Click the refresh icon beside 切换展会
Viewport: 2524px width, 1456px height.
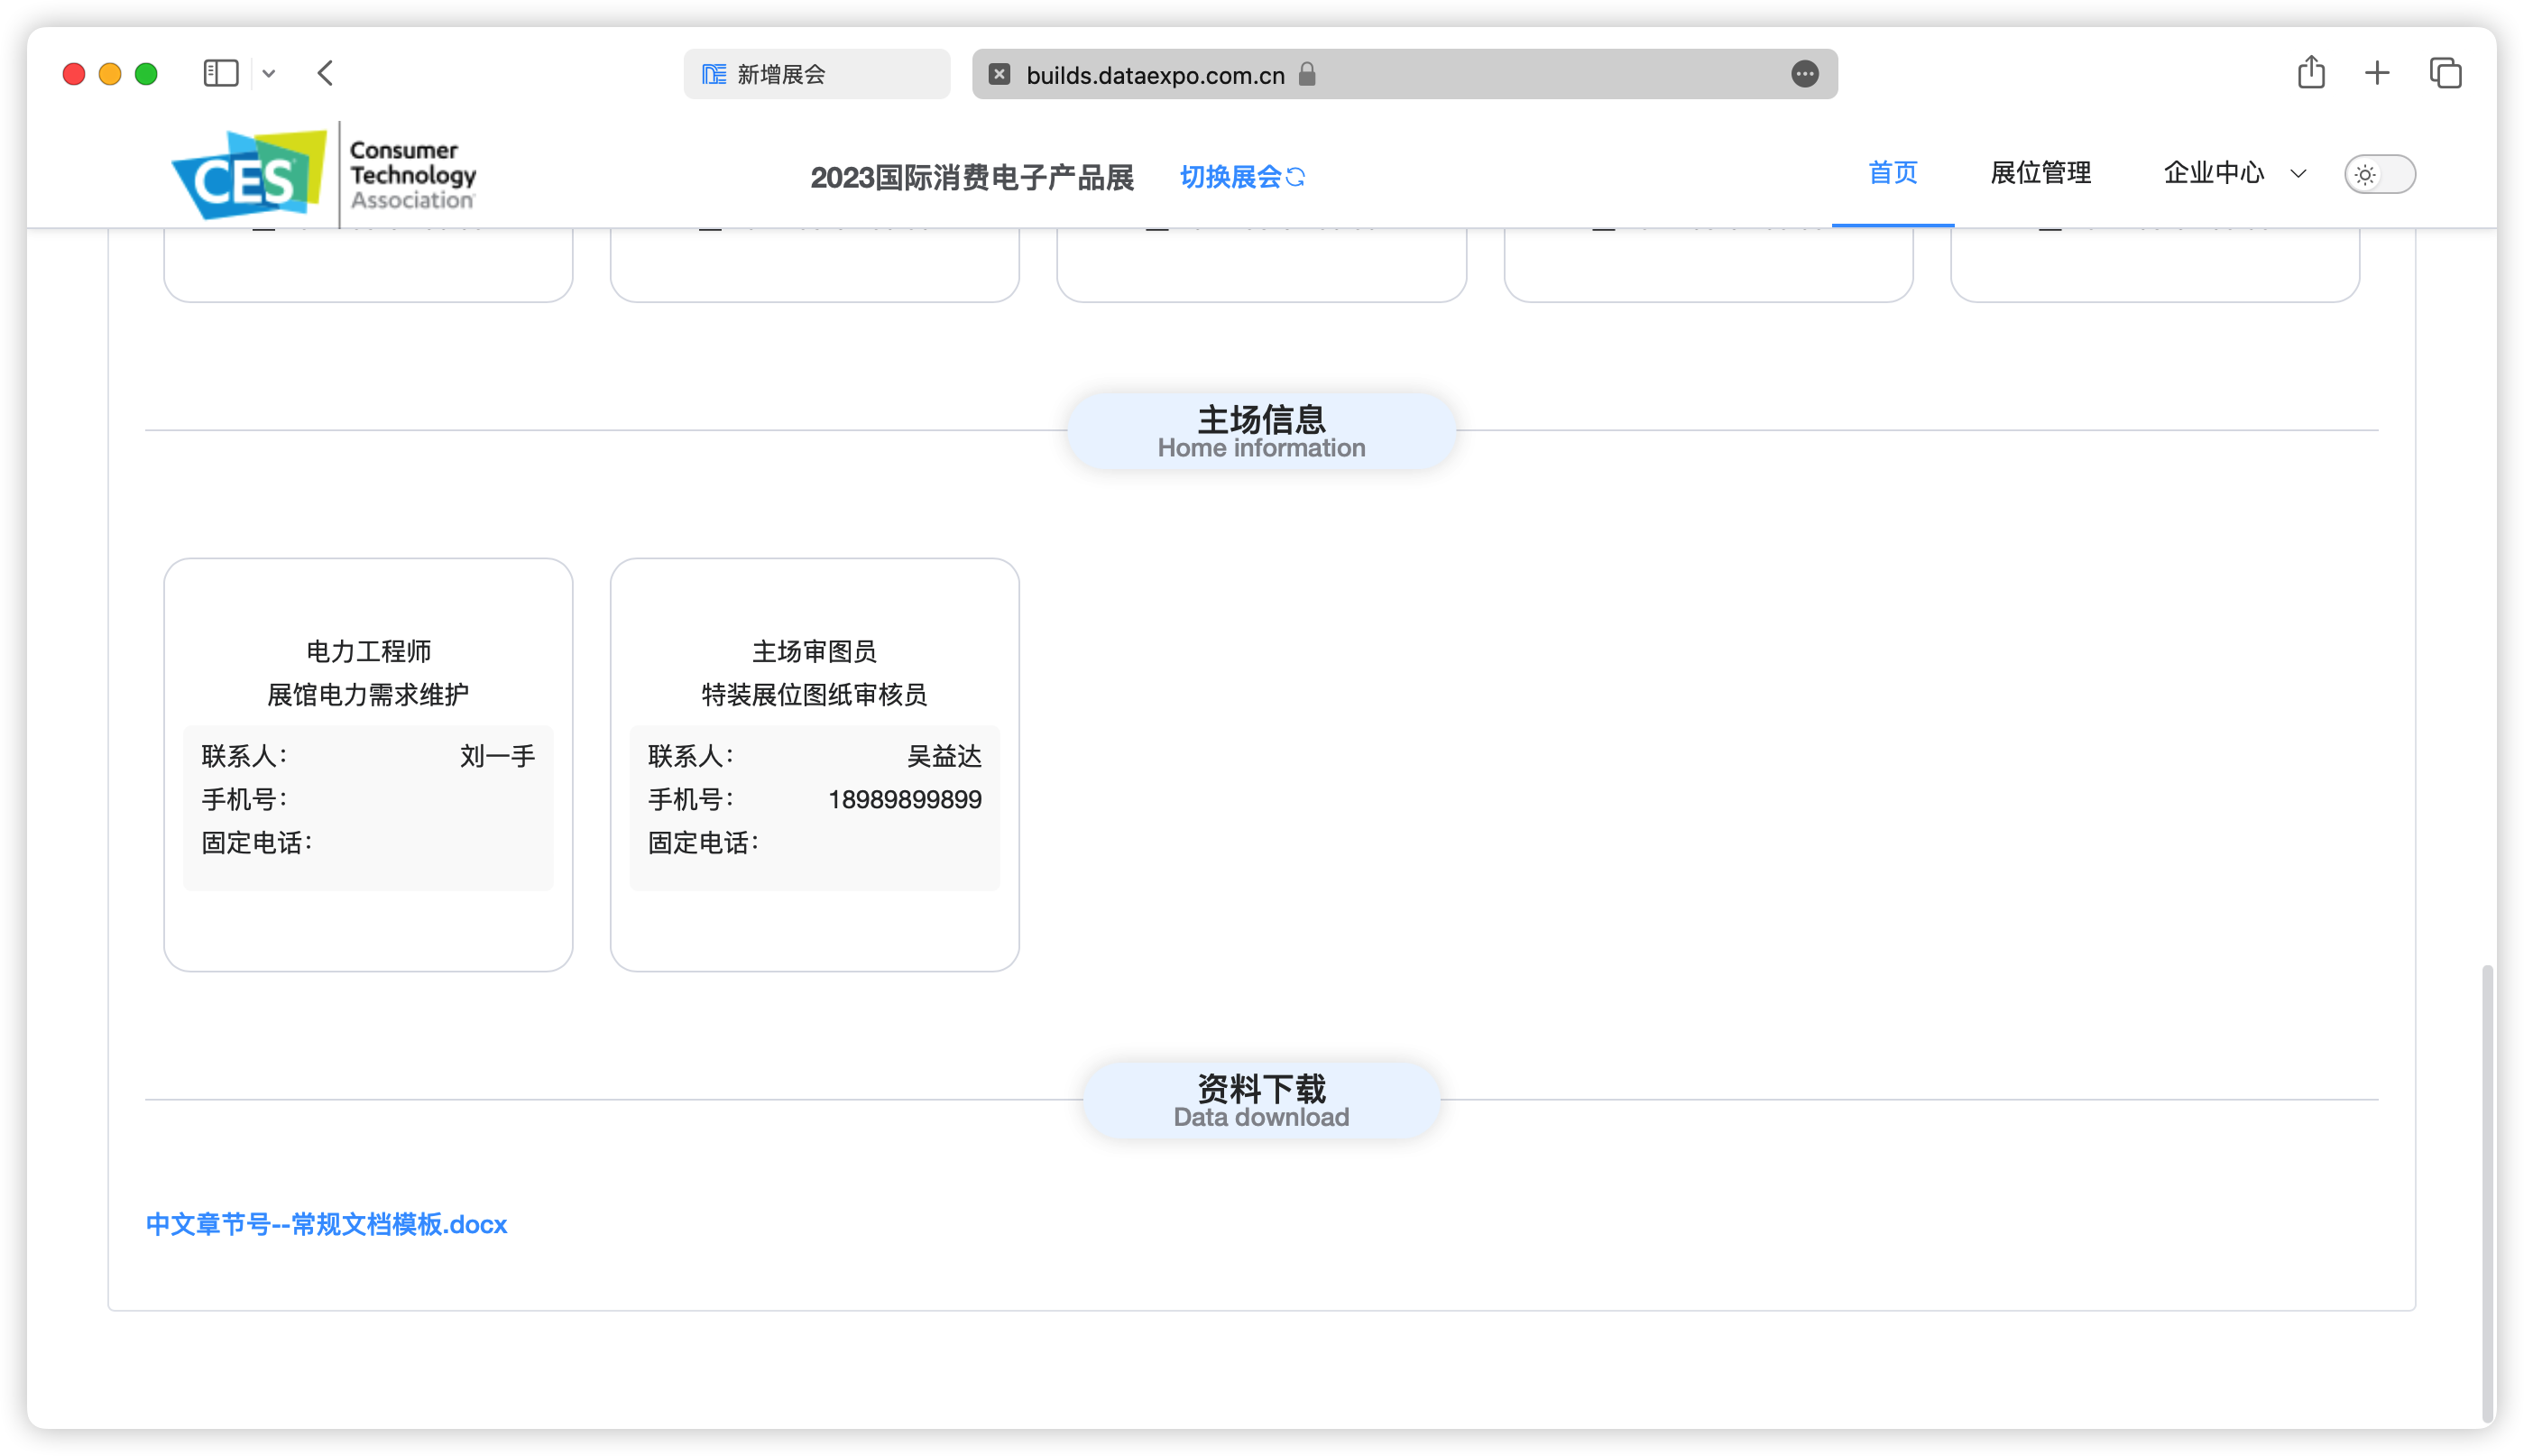click(1295, 177)
